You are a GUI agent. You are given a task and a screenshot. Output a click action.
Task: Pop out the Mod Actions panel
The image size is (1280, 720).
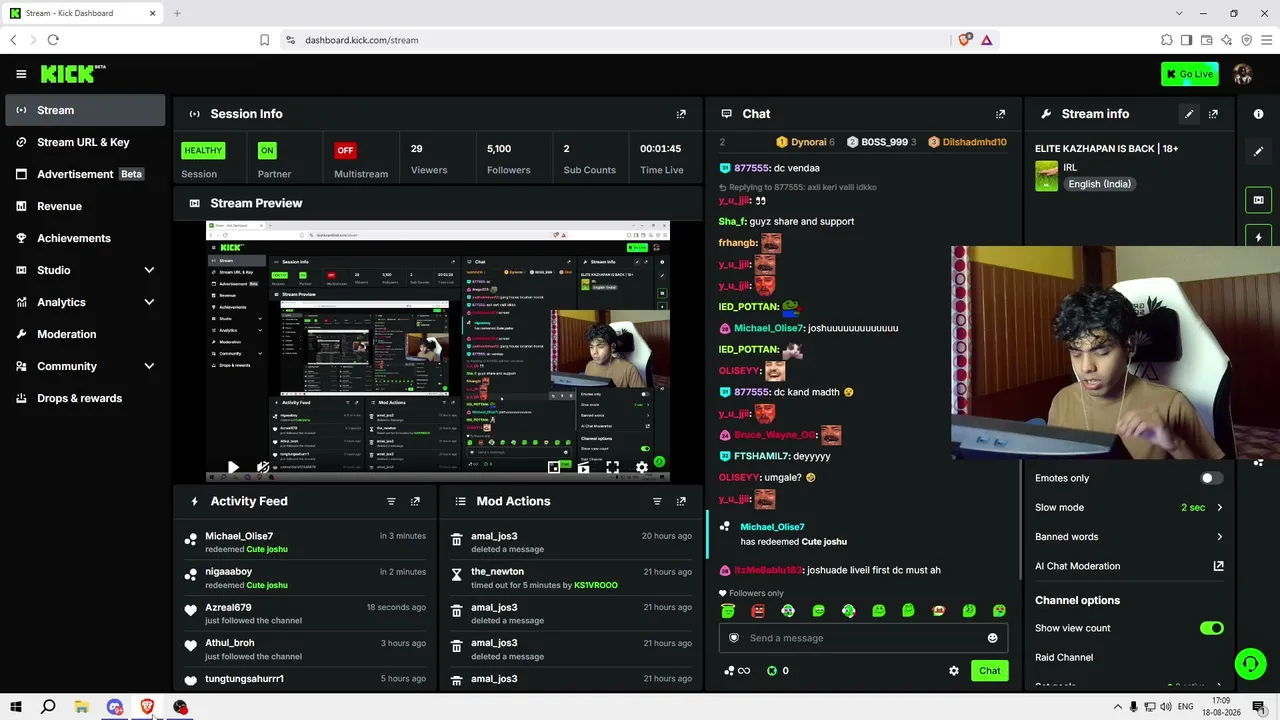681,501
